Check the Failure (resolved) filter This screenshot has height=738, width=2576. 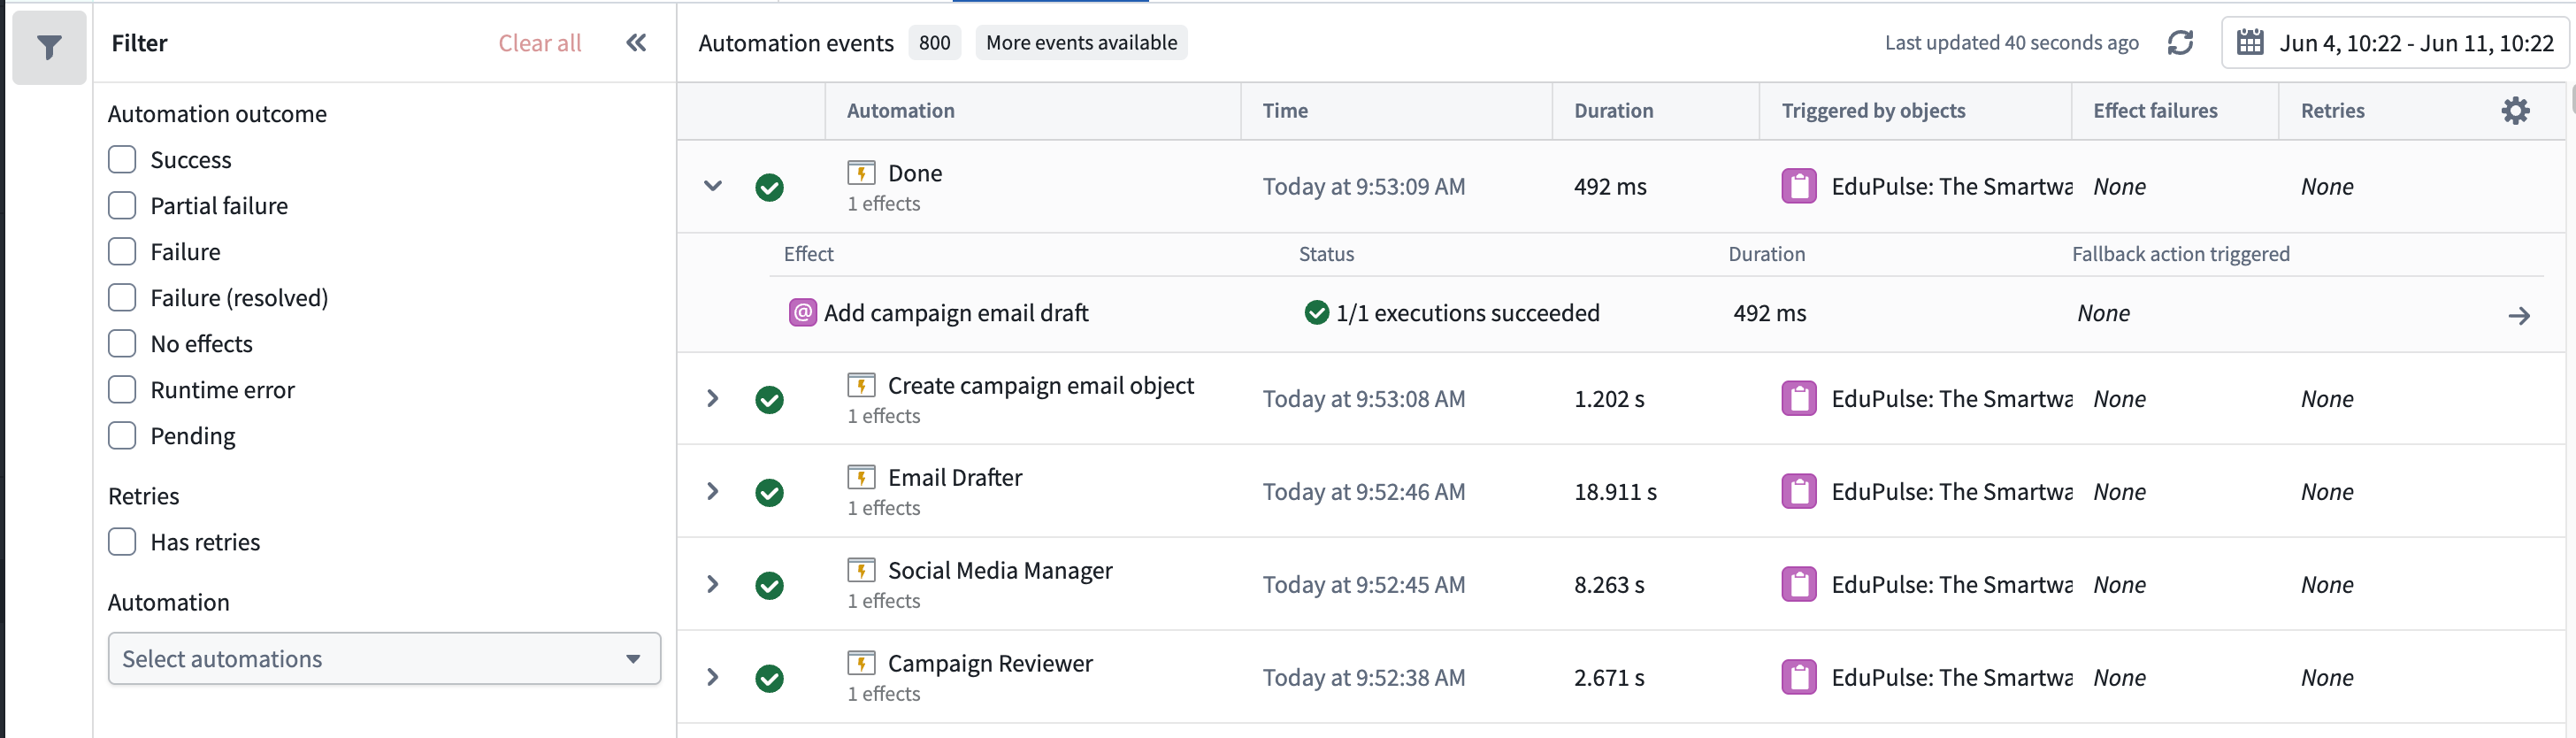[x=122, y=298]
